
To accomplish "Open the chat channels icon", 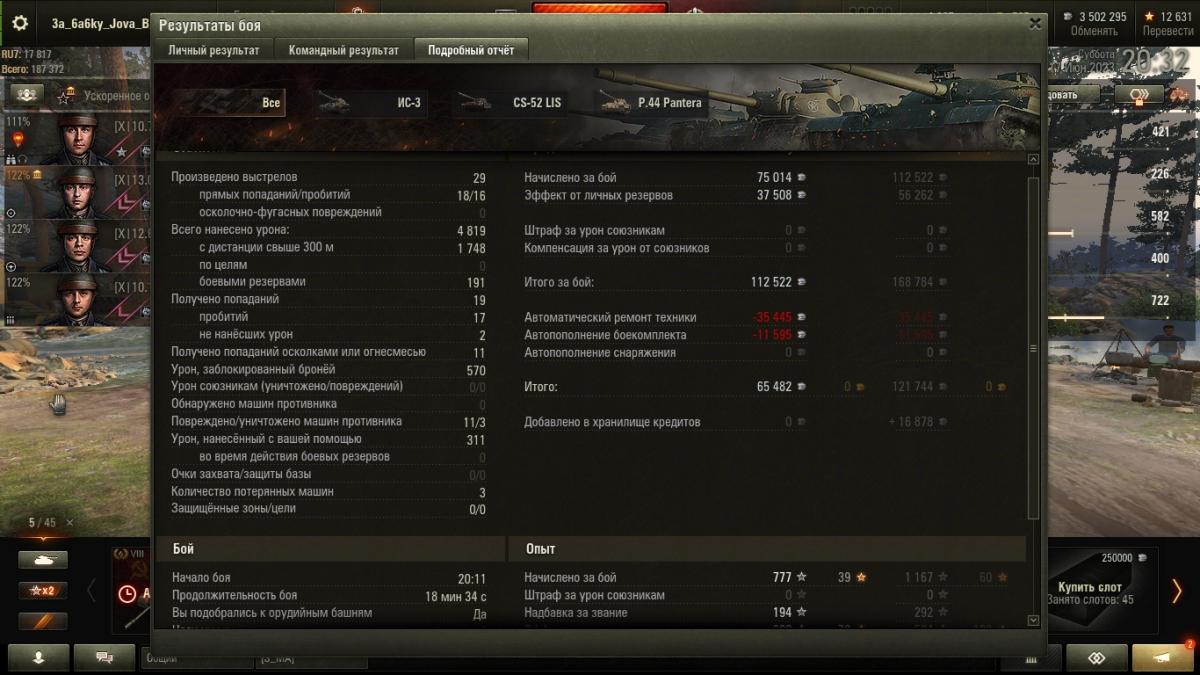I will point(104,658).
